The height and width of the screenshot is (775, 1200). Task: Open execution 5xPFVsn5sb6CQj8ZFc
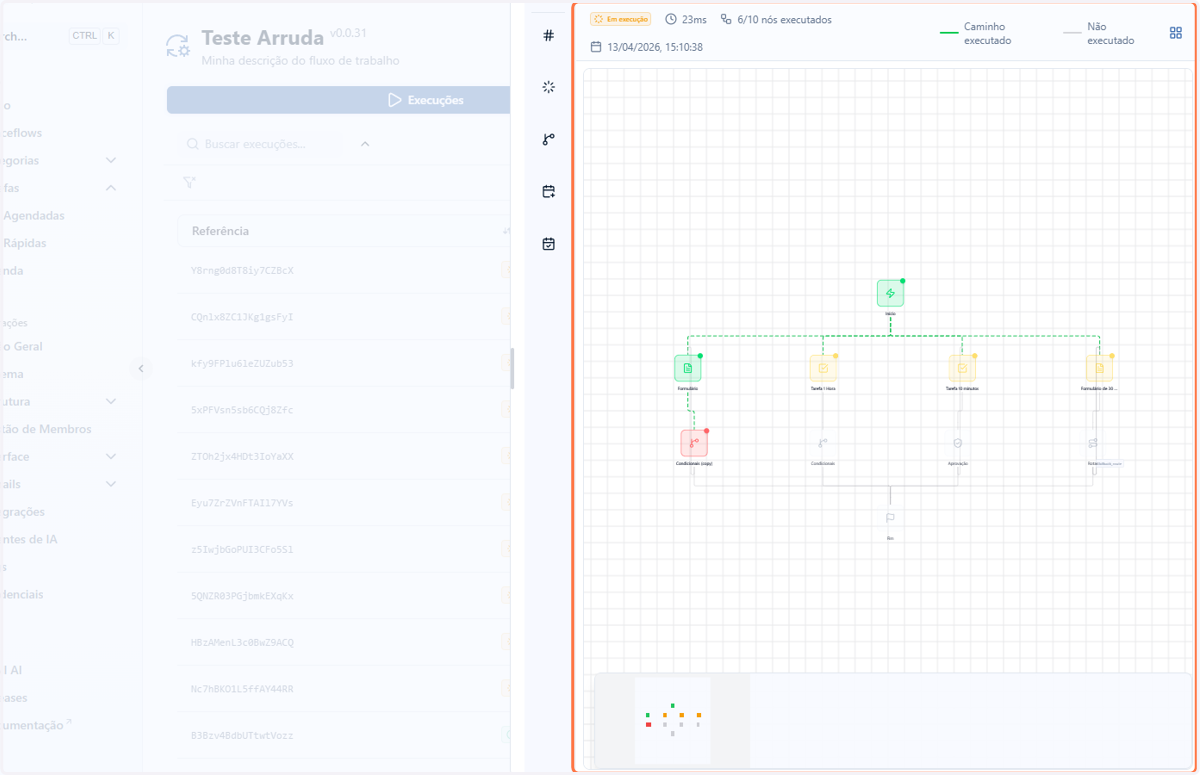(x=242, y=410)
